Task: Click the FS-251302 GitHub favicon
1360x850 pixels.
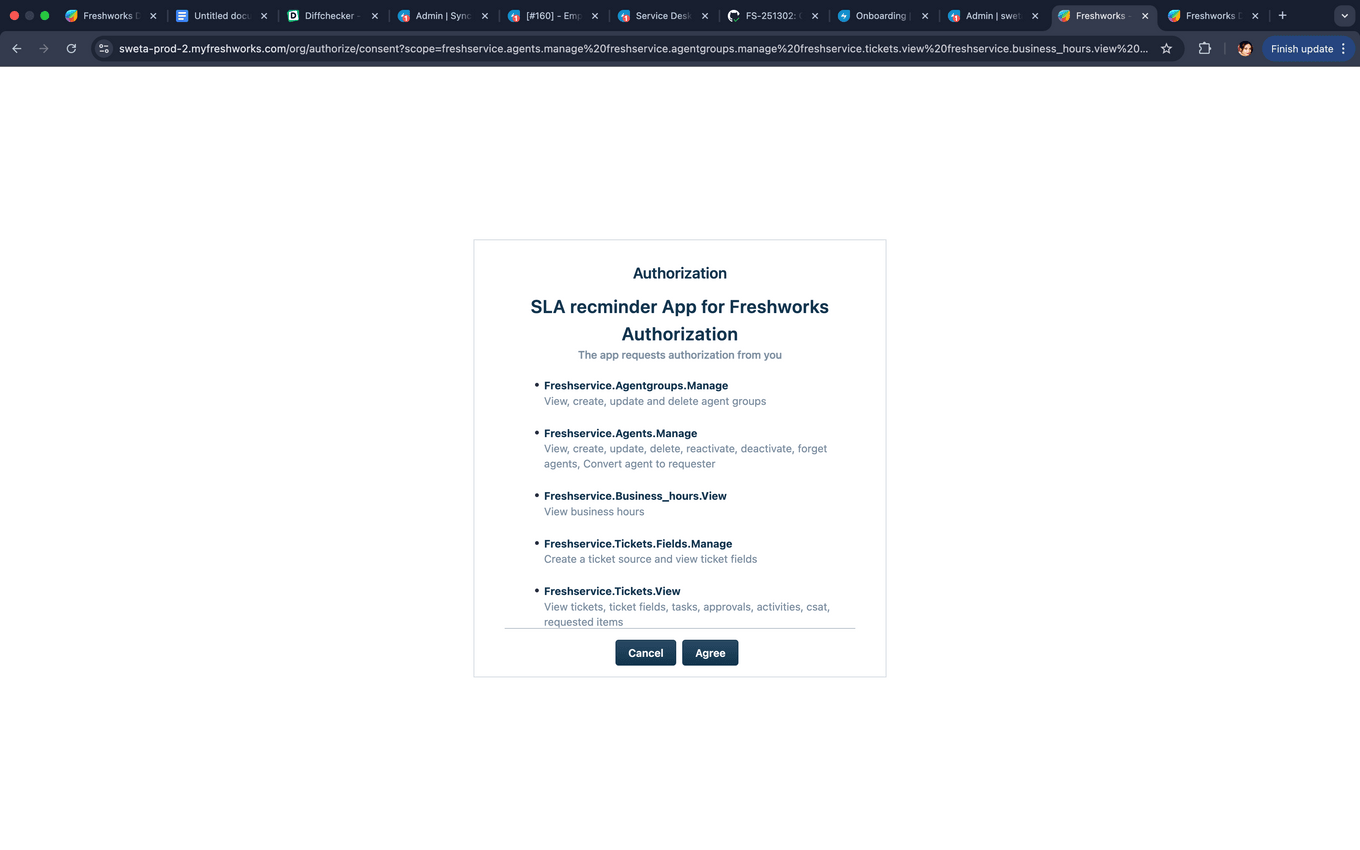Action: click(733, 16)
